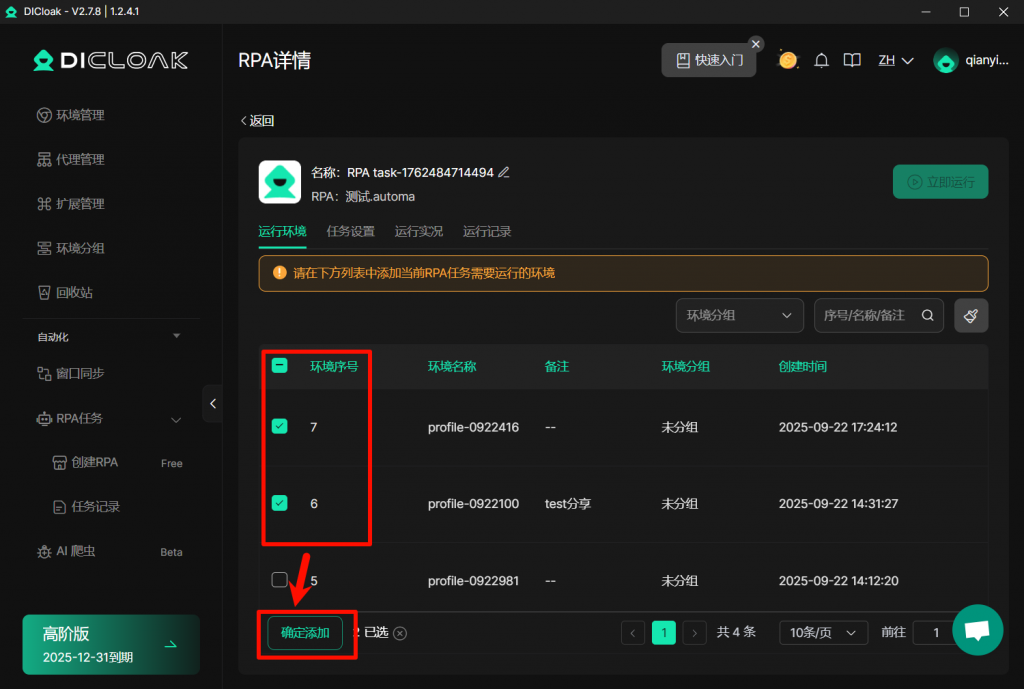Collapse the left sidebar with arrow handle

212,403
